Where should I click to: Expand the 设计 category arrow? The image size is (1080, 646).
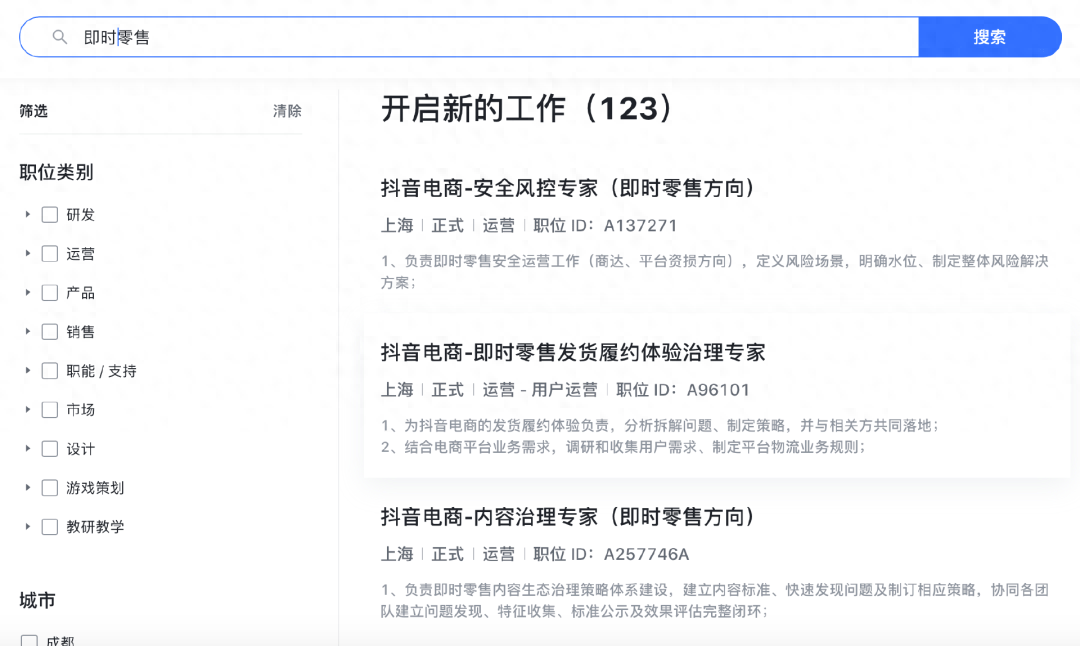[28, 449]
